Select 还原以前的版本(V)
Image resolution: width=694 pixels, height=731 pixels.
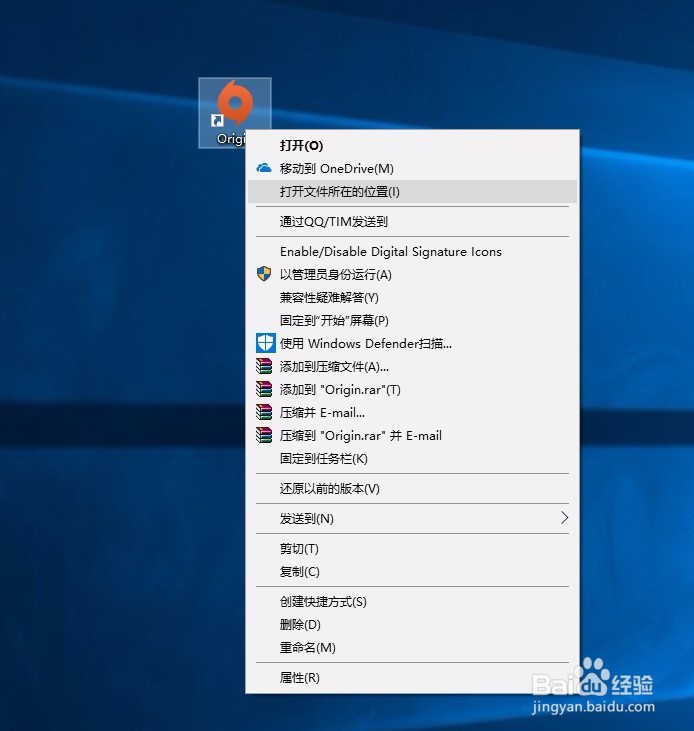click(412, 489)
